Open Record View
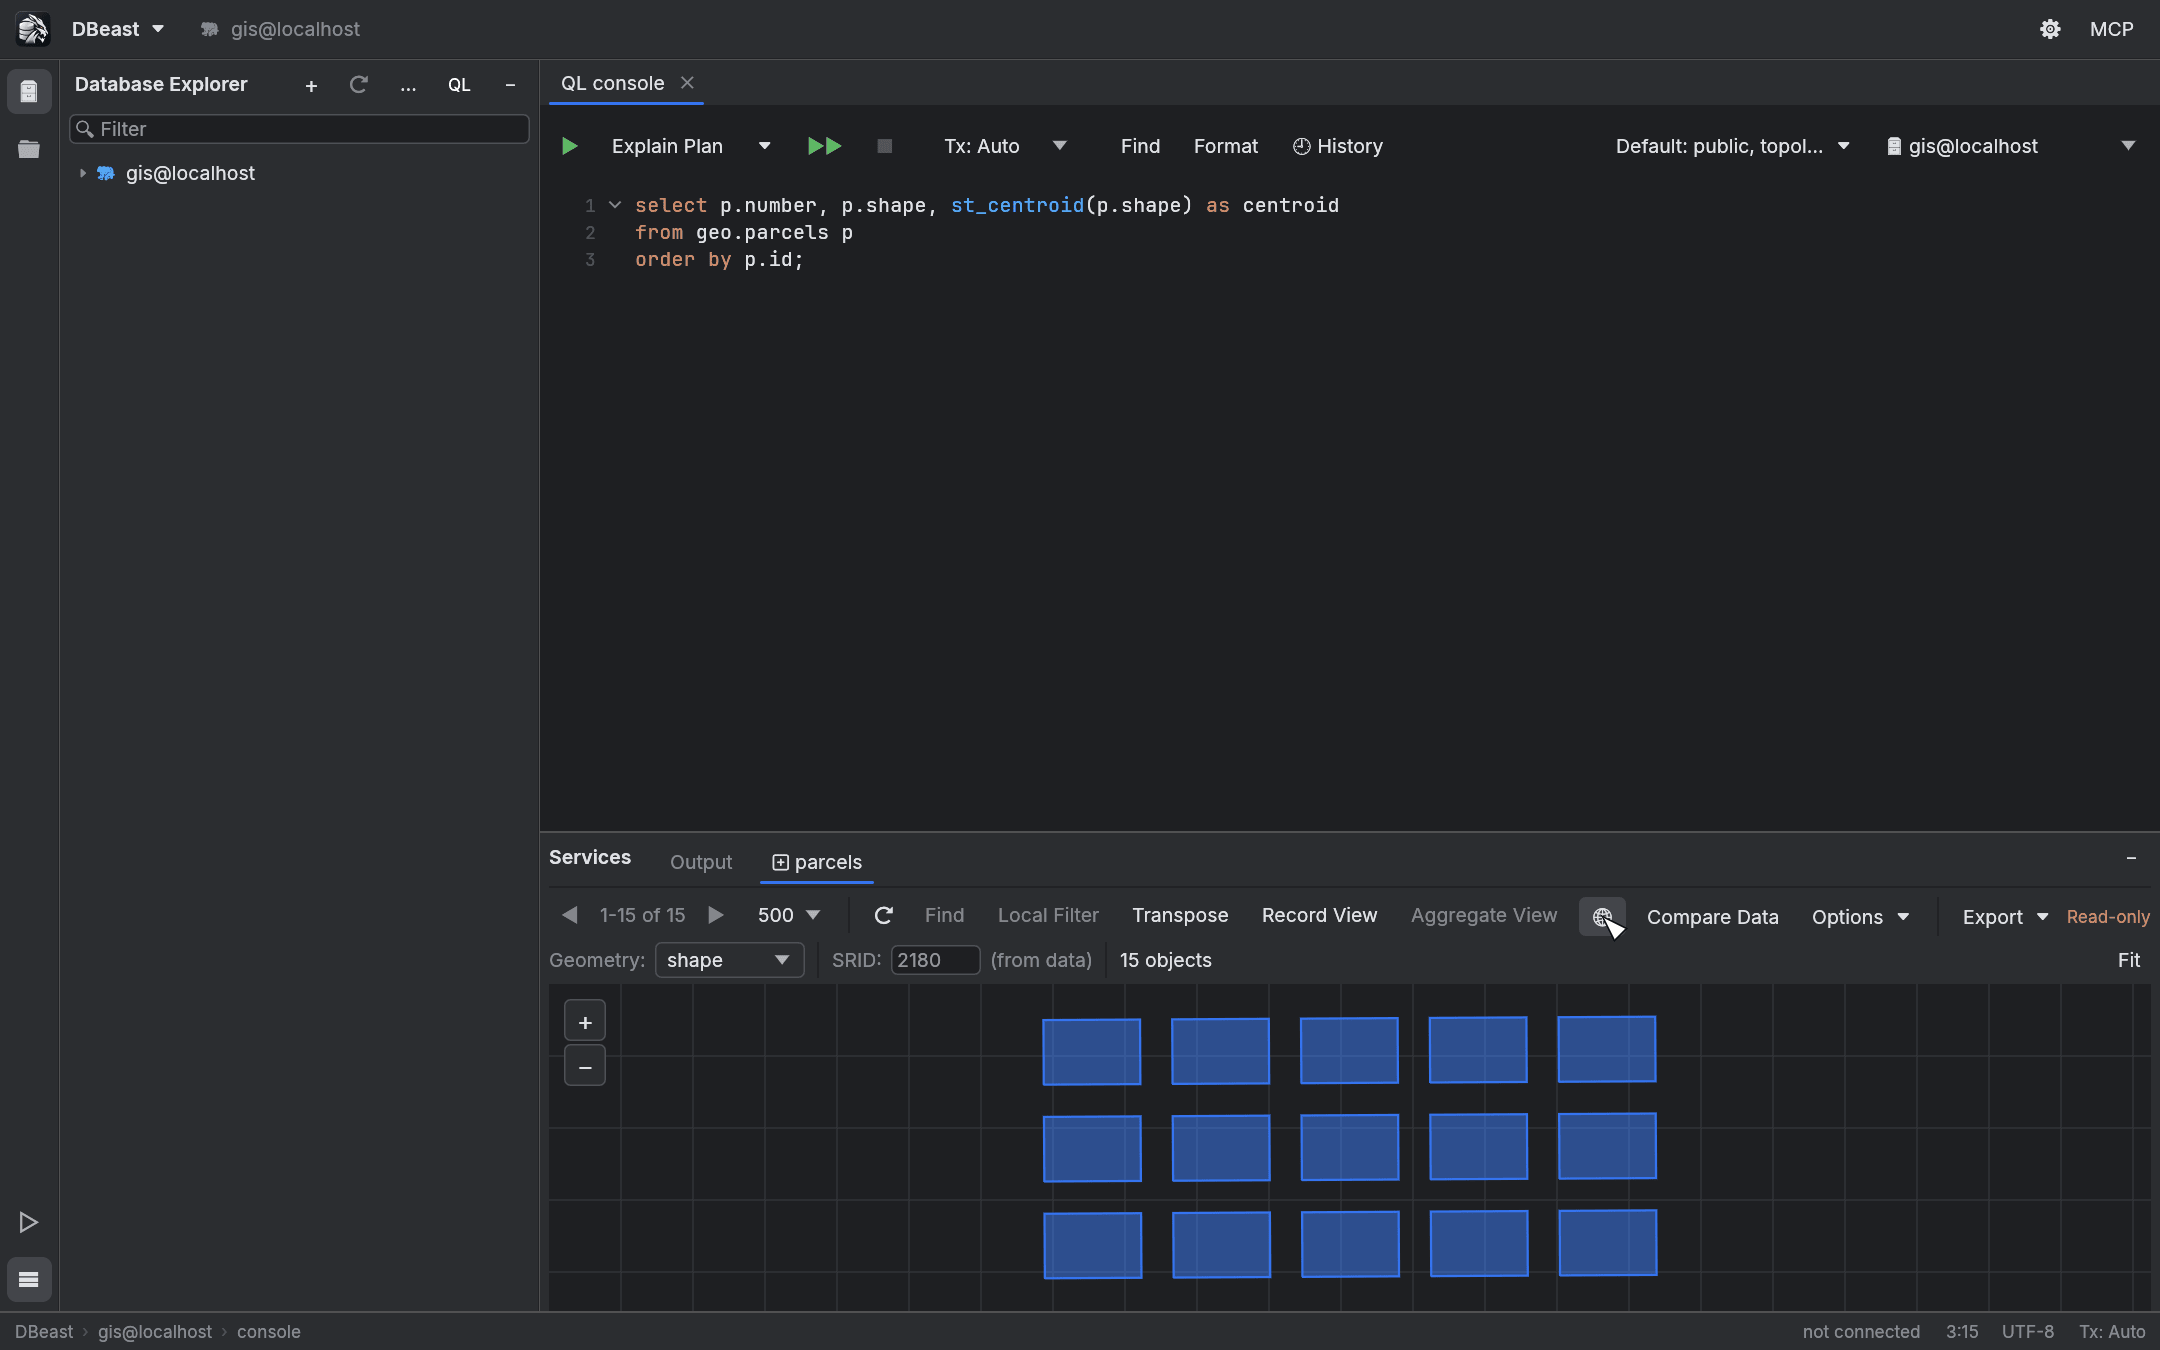Screen dimensions: 2160x1350 pyautogui.click(x=1319, y=915)
